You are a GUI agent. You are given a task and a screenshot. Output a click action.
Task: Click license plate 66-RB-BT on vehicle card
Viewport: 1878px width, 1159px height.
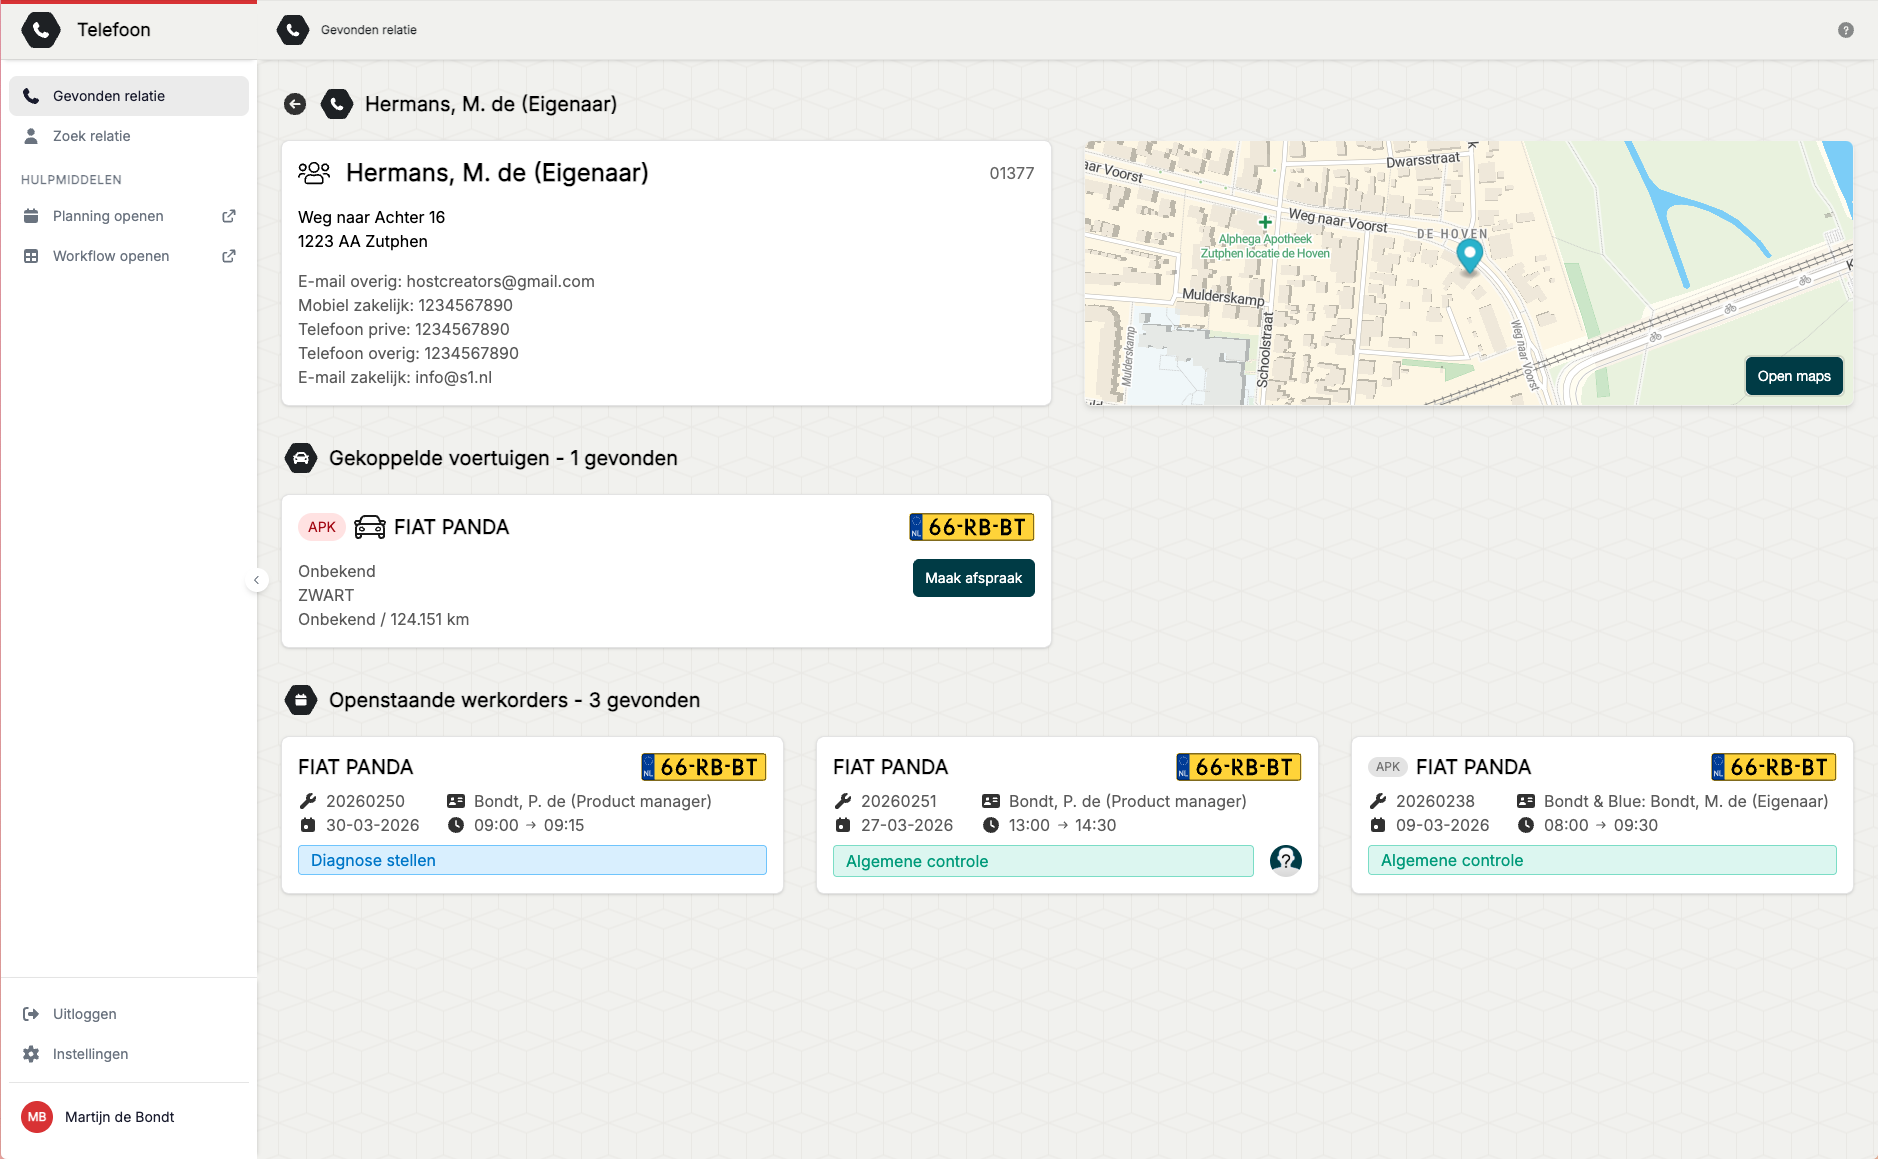click(972, 527)
